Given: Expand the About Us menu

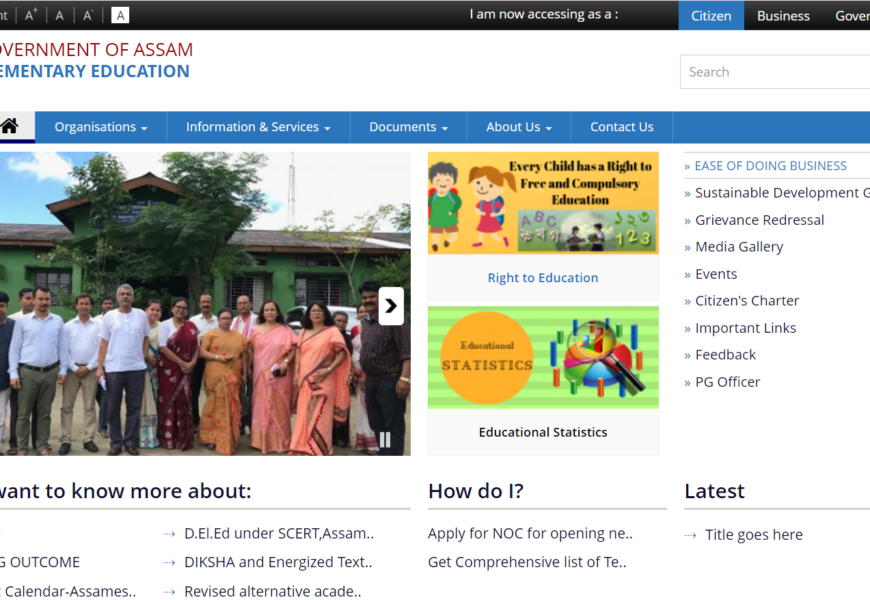Looking at the screenshot, I should 519,127.
